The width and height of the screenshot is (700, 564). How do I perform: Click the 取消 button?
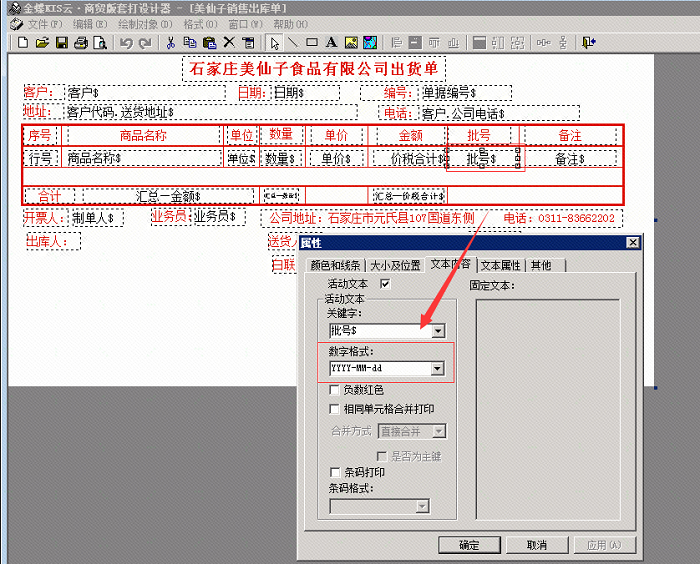pos(537,545)
